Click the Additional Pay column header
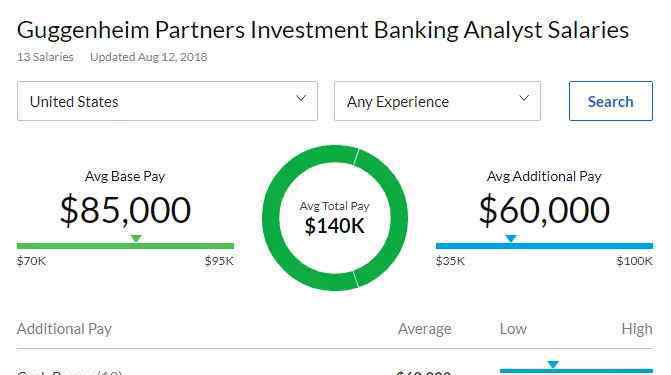The image size is (671, 375). pyautogui.click(x=64, y=329)
